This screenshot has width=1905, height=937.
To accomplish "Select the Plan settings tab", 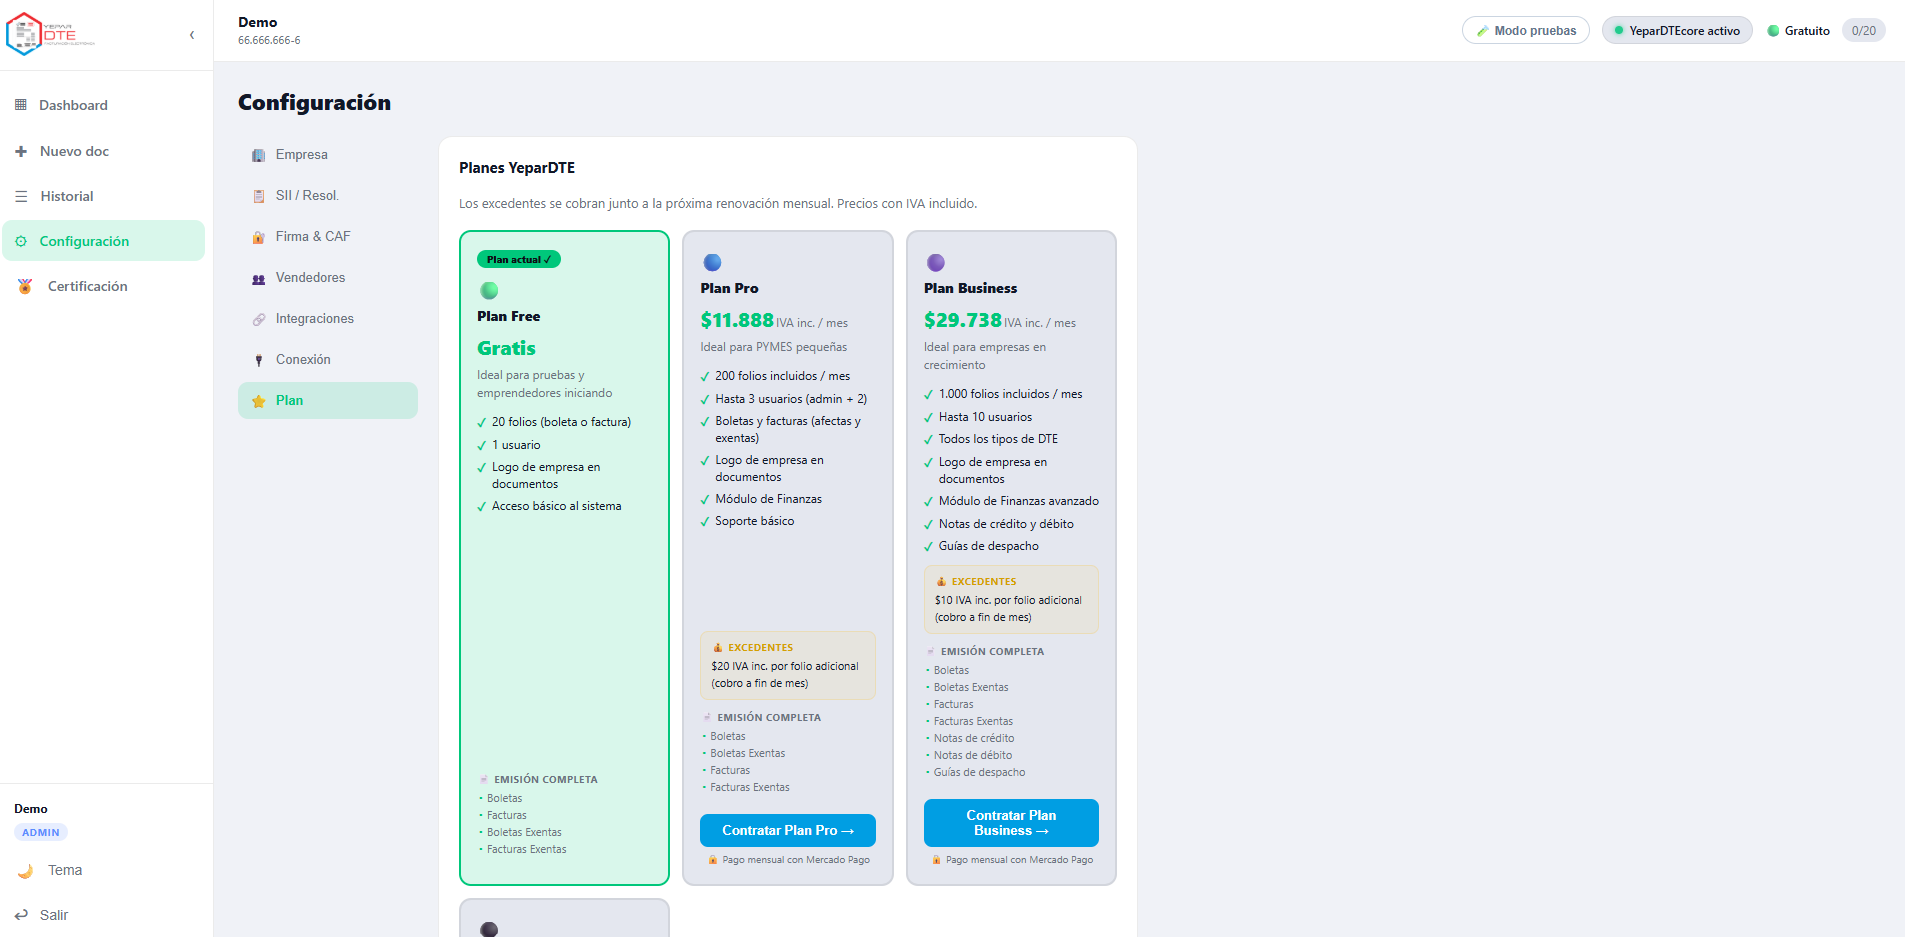I will [x=328, y=401].
